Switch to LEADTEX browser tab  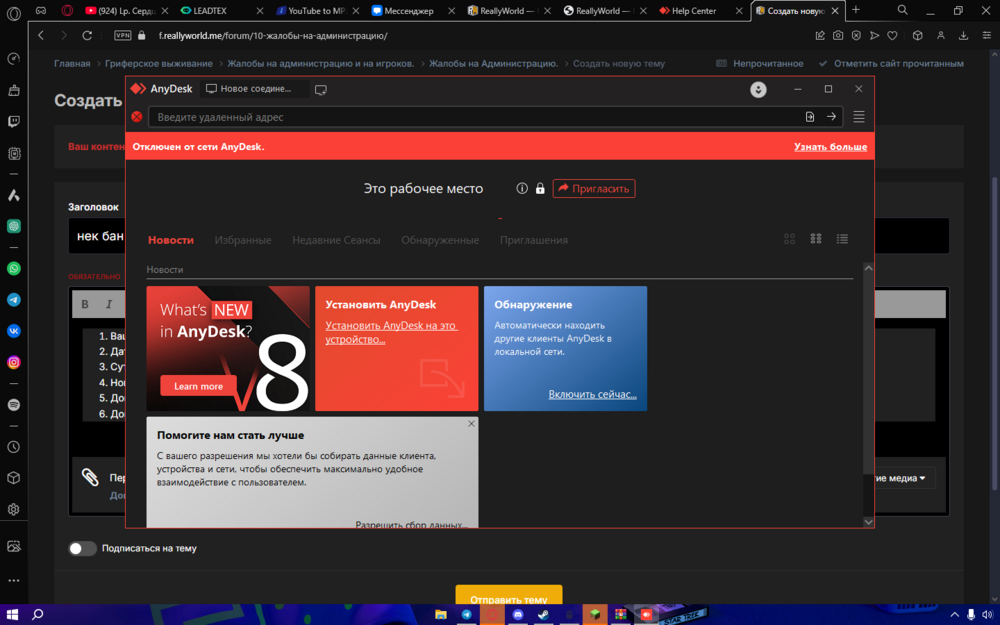(221, 10)
